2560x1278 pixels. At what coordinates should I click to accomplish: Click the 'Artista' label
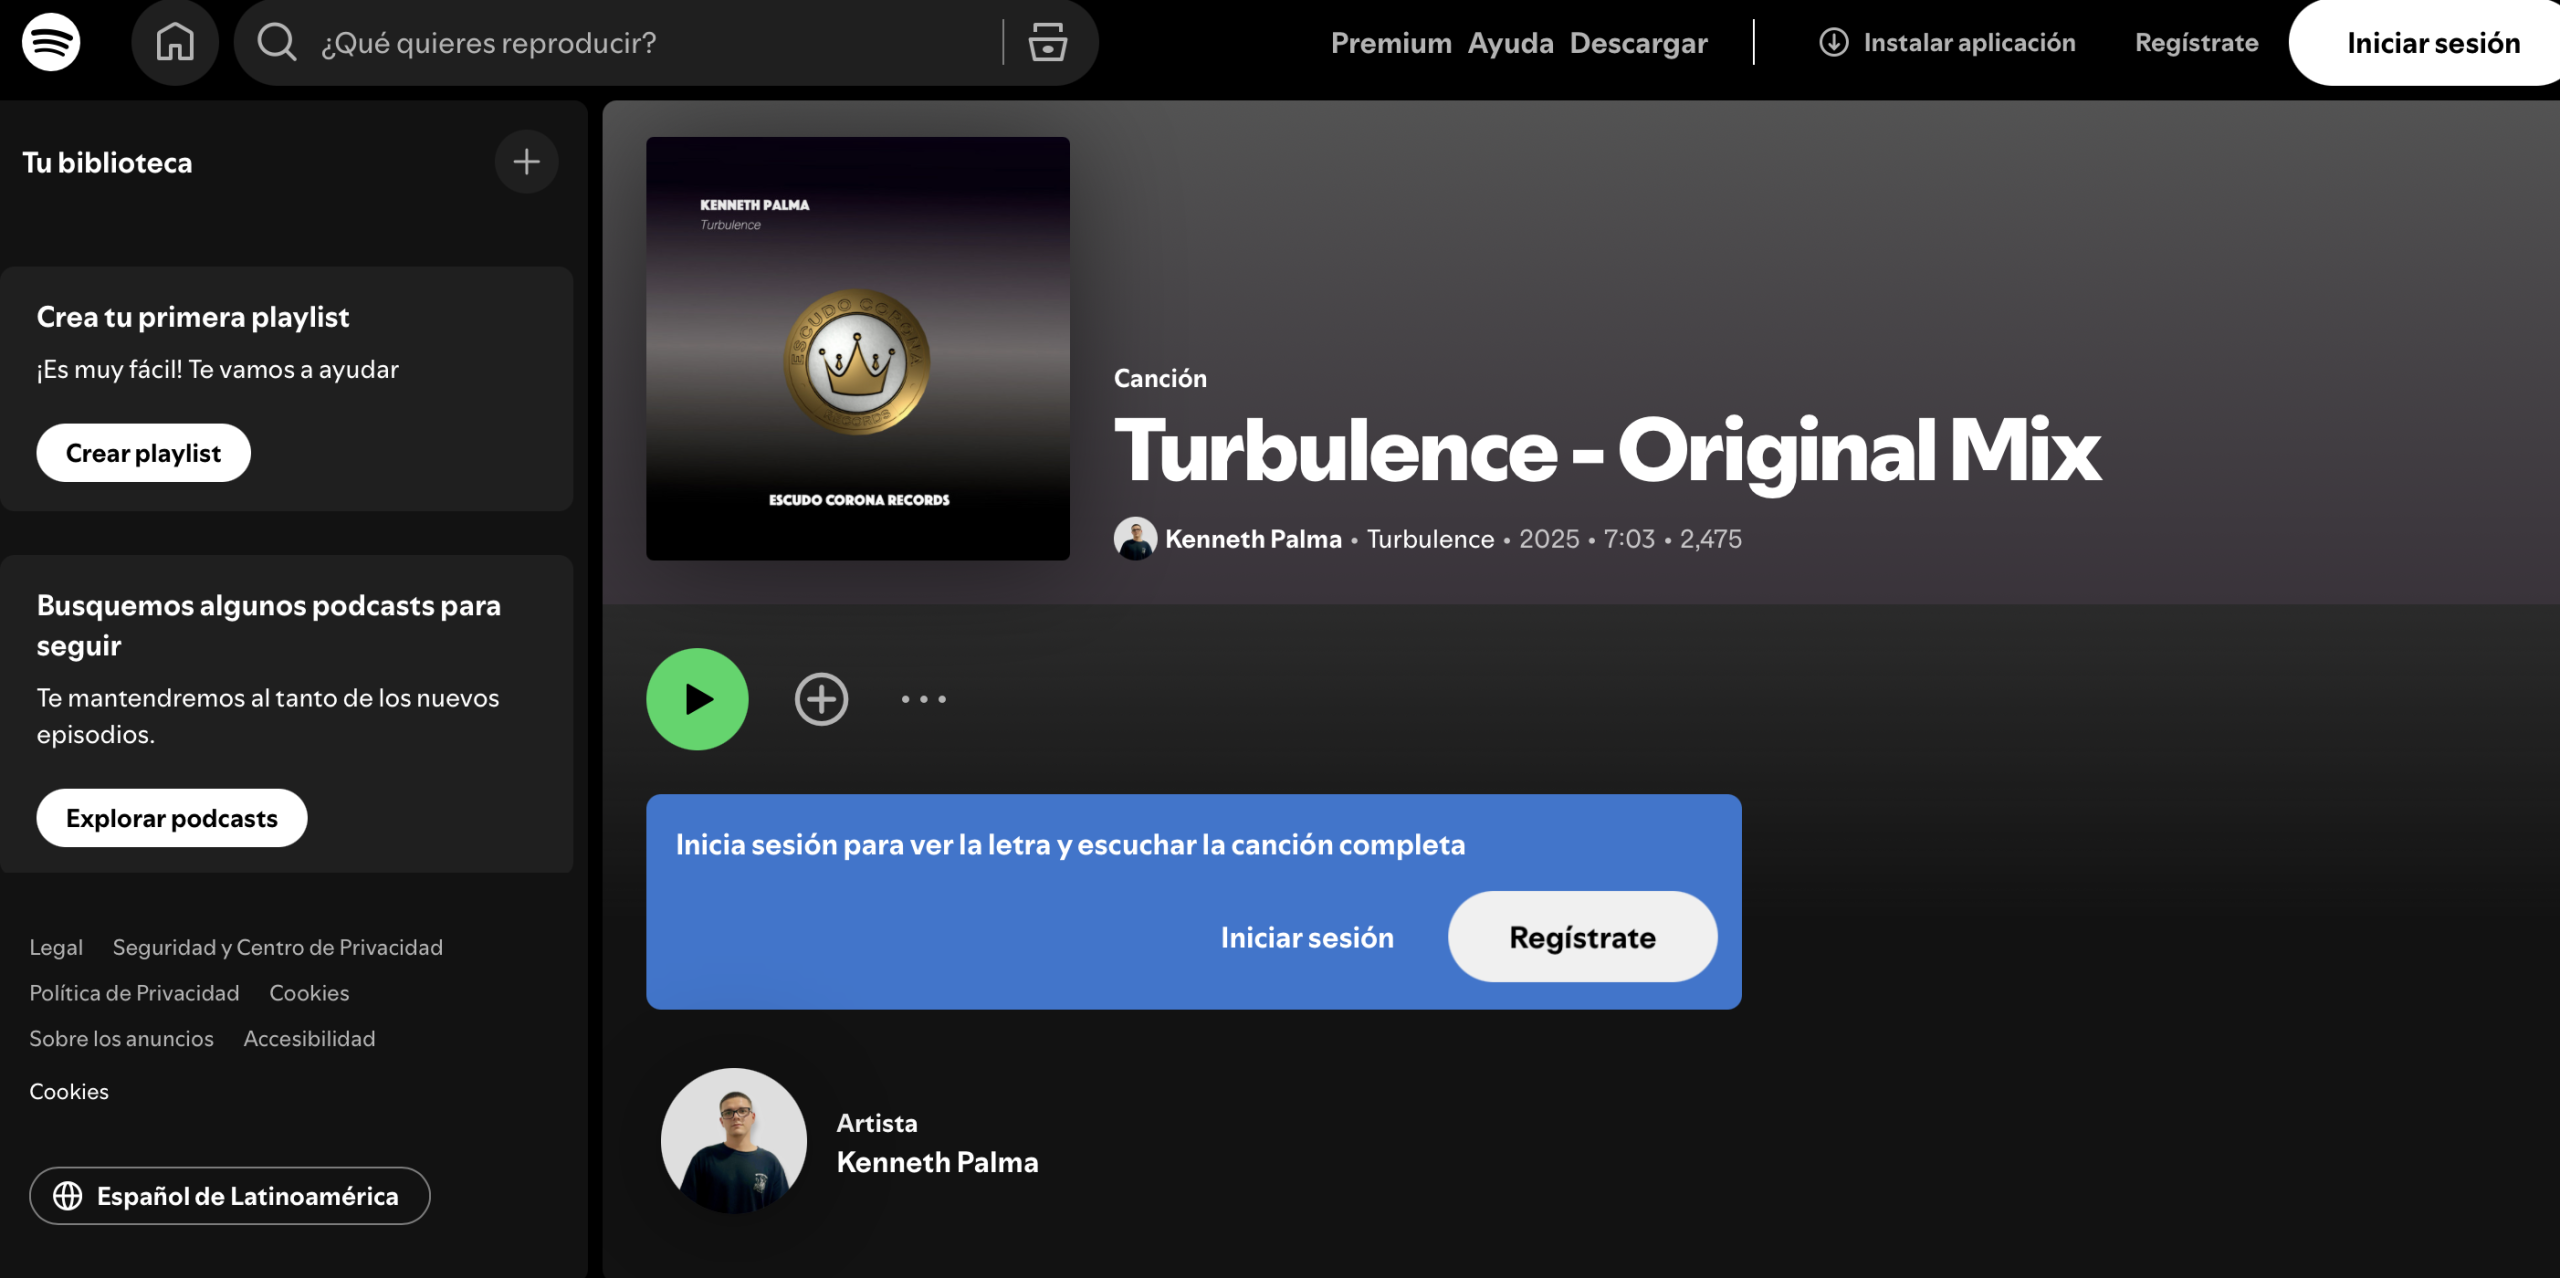click(877, 1123)
